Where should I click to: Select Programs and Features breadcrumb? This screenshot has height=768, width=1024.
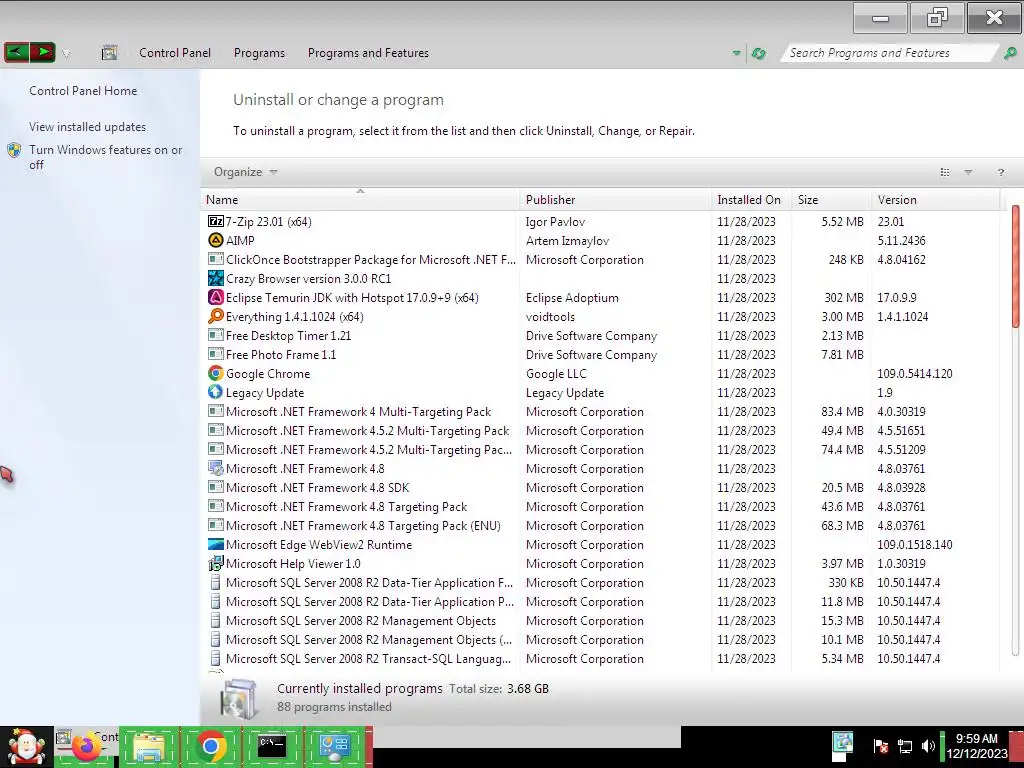(x=368, y=53)
